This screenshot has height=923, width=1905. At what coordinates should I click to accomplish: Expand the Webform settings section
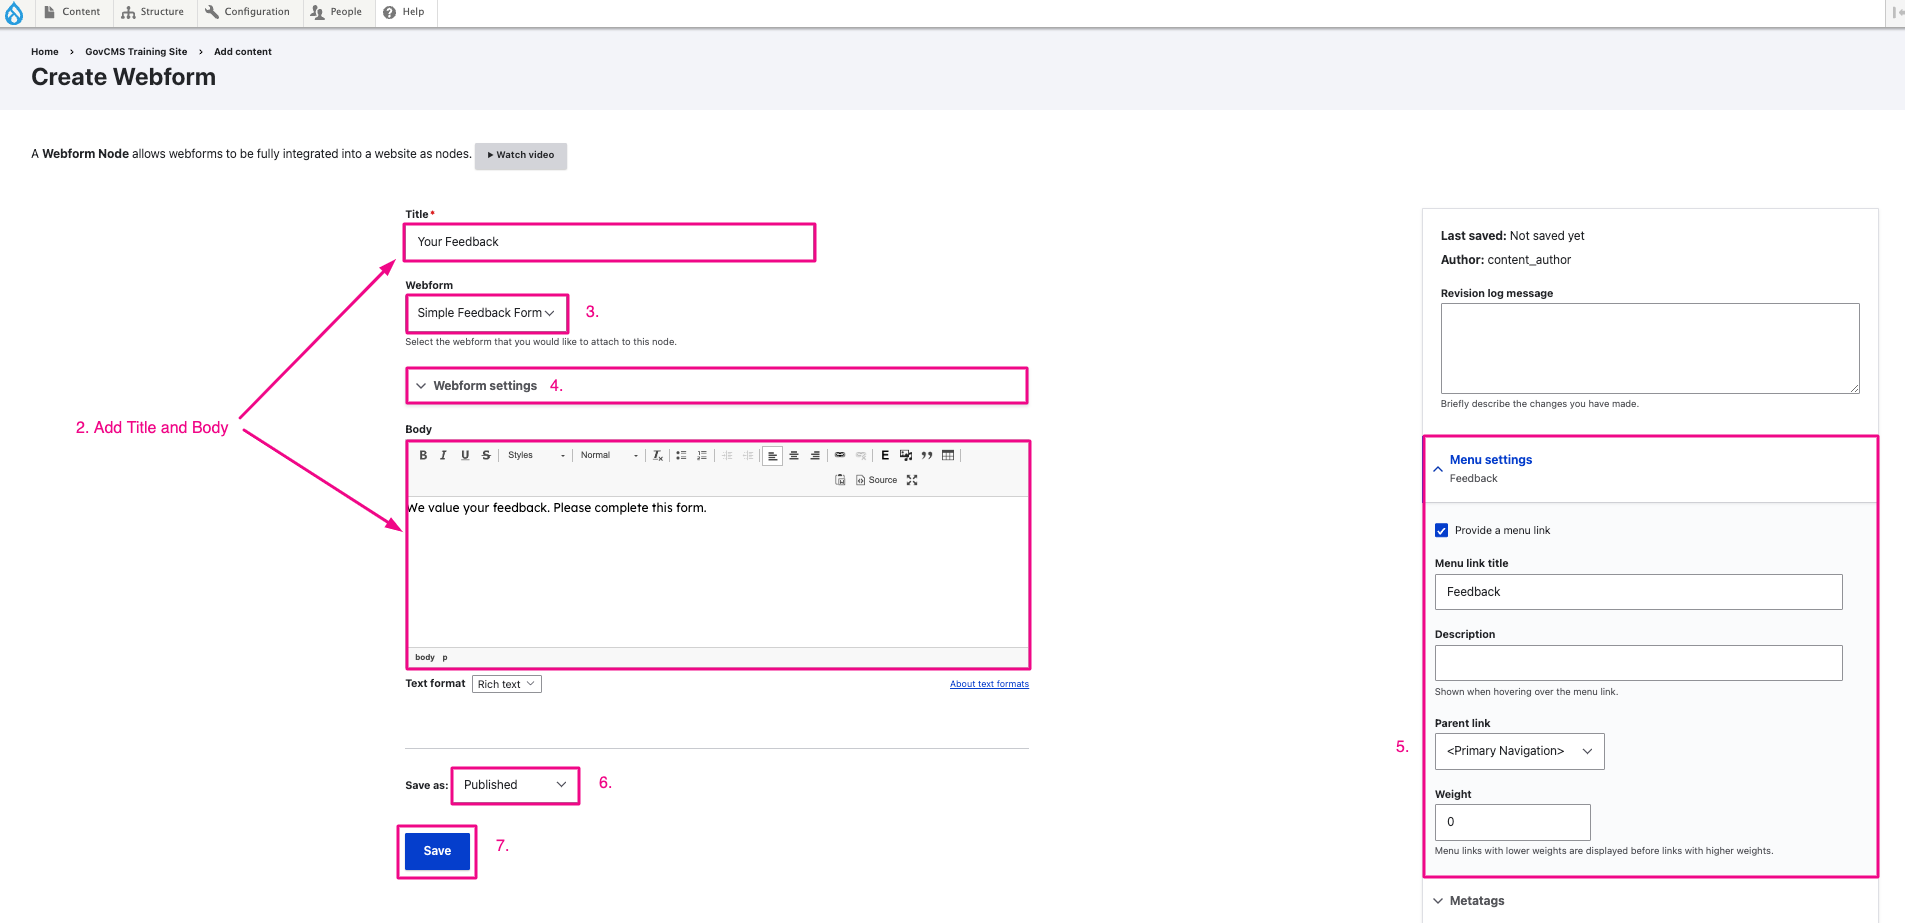(x=485, y=386)
